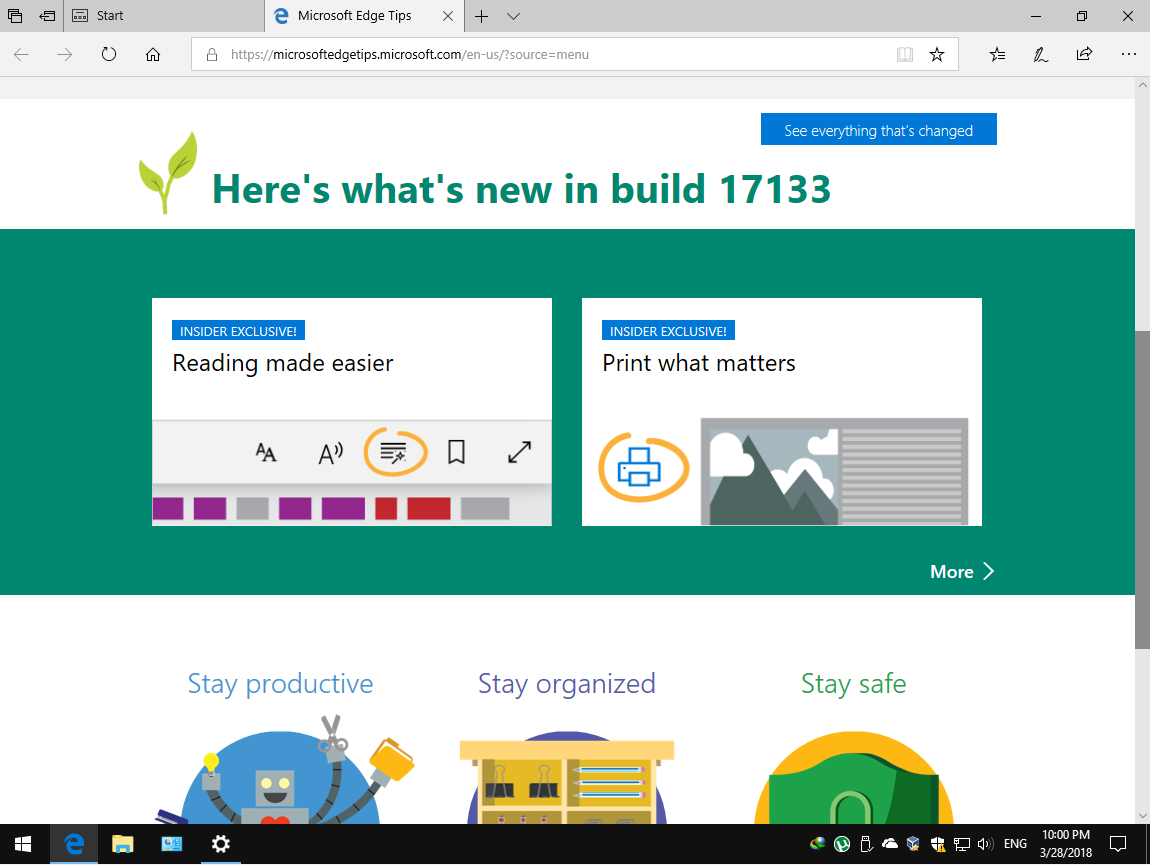
Task: Click the circled printer icon
Action: point(643,467)
